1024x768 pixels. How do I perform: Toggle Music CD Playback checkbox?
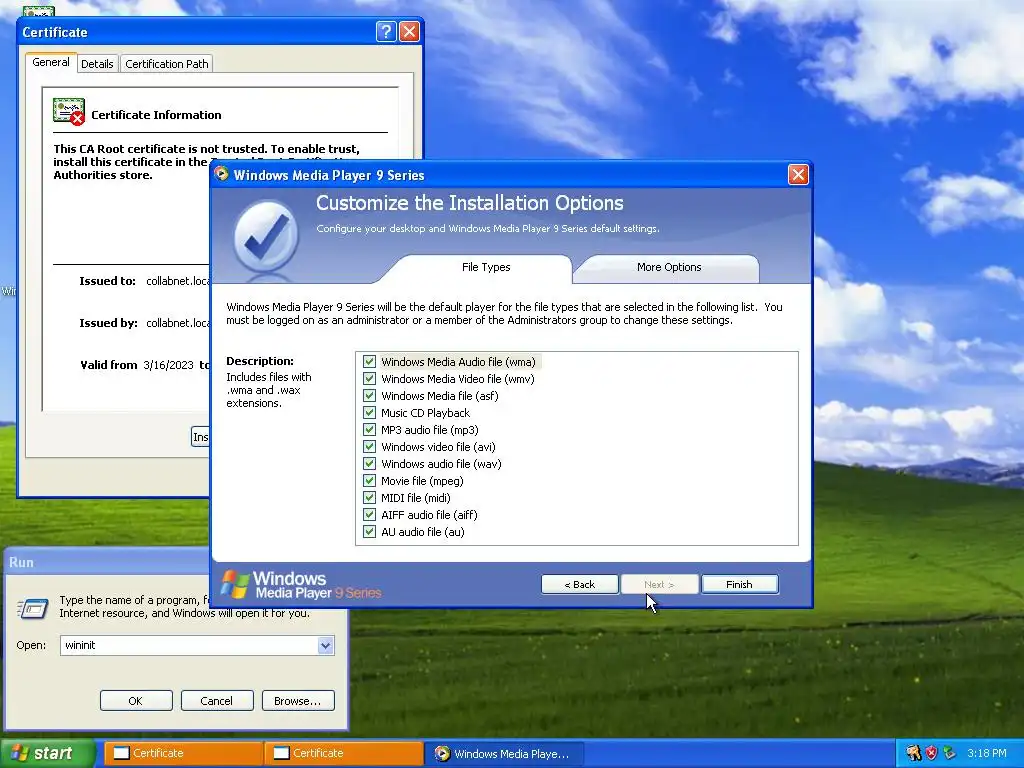(370, 413)
